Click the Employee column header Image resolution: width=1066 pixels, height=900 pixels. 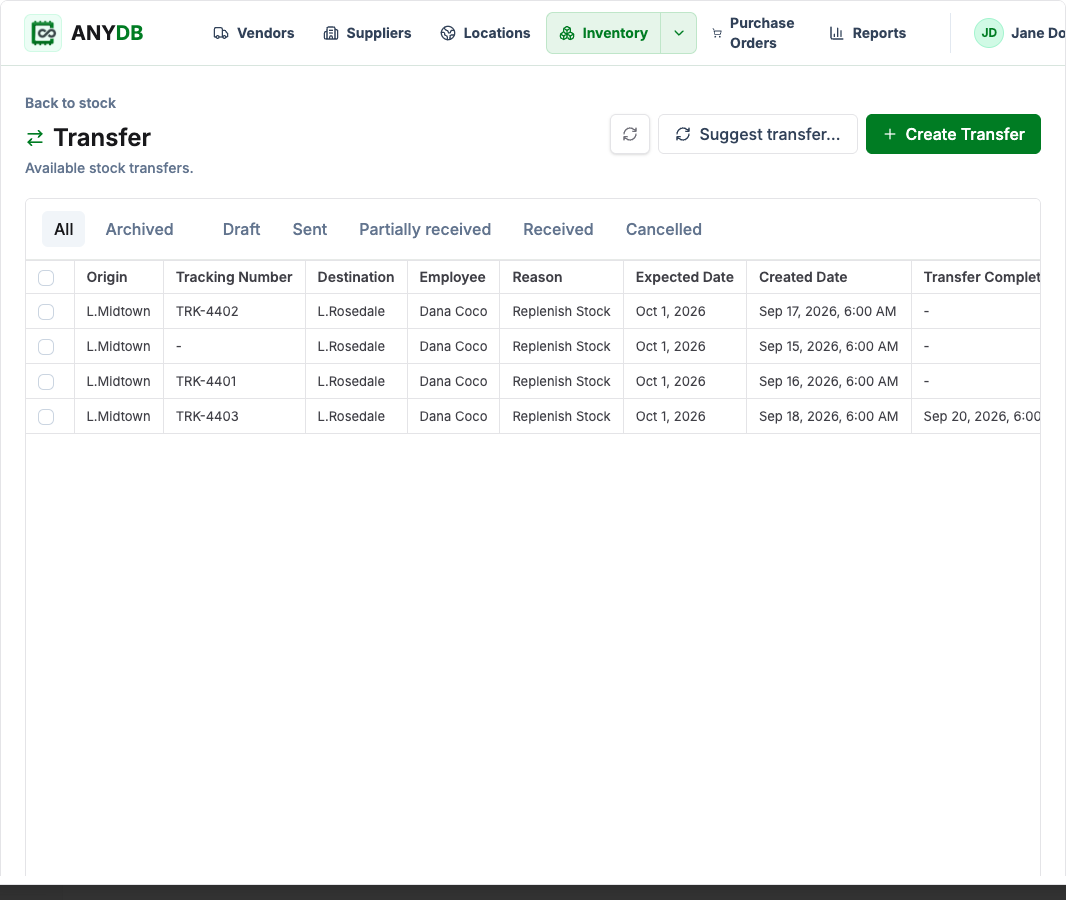point(453,277)
